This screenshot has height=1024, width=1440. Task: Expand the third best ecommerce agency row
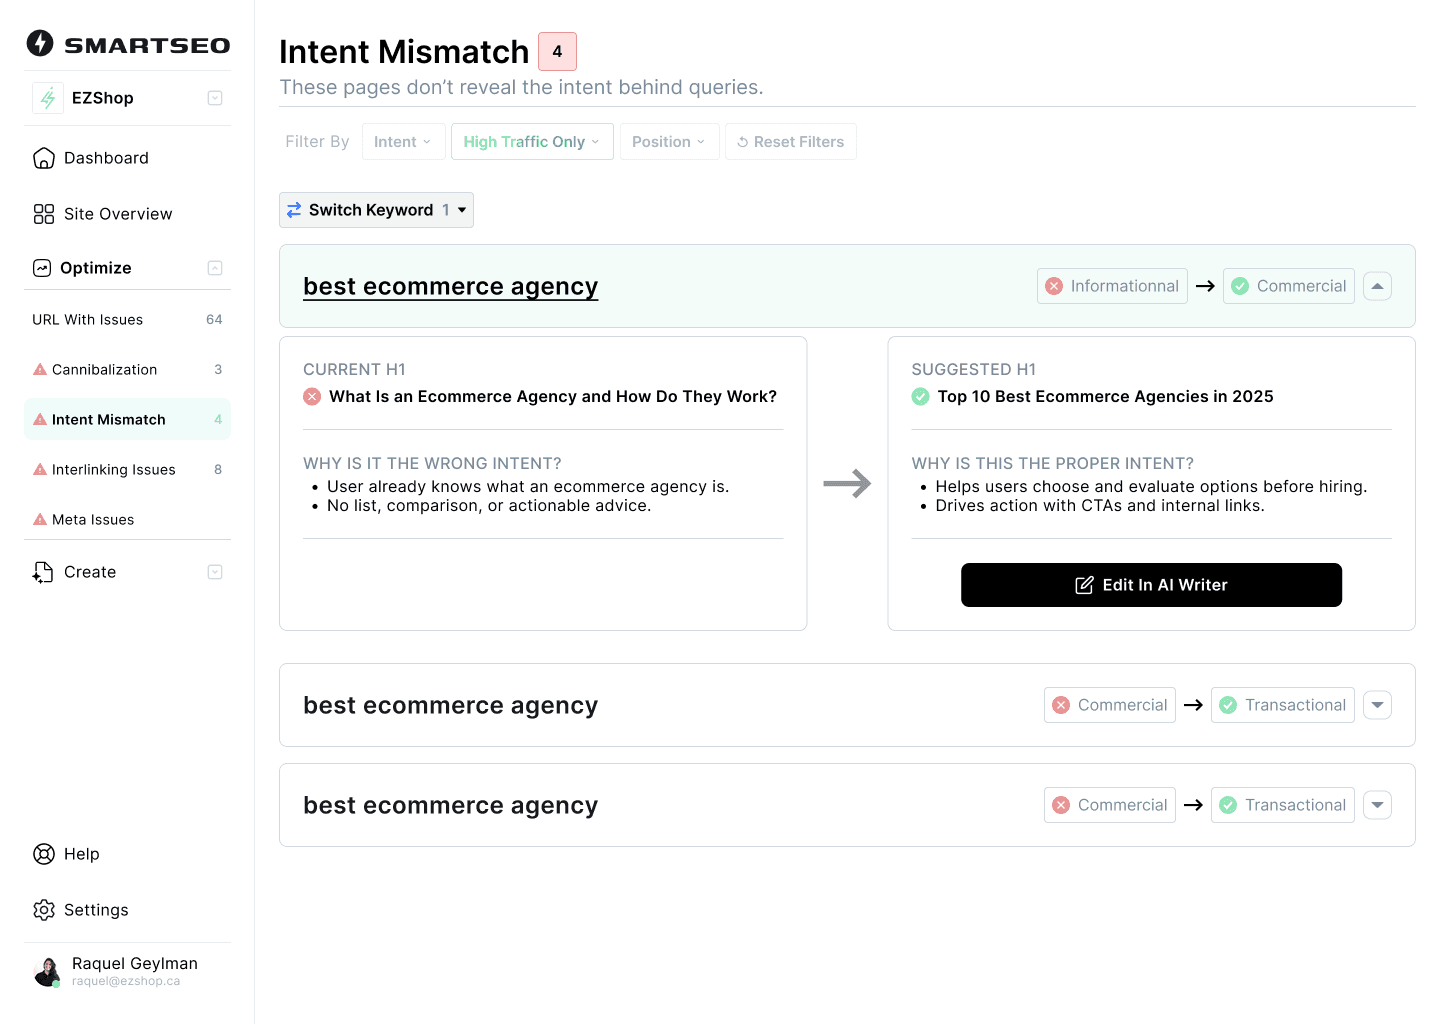[x=1377, y=805]
